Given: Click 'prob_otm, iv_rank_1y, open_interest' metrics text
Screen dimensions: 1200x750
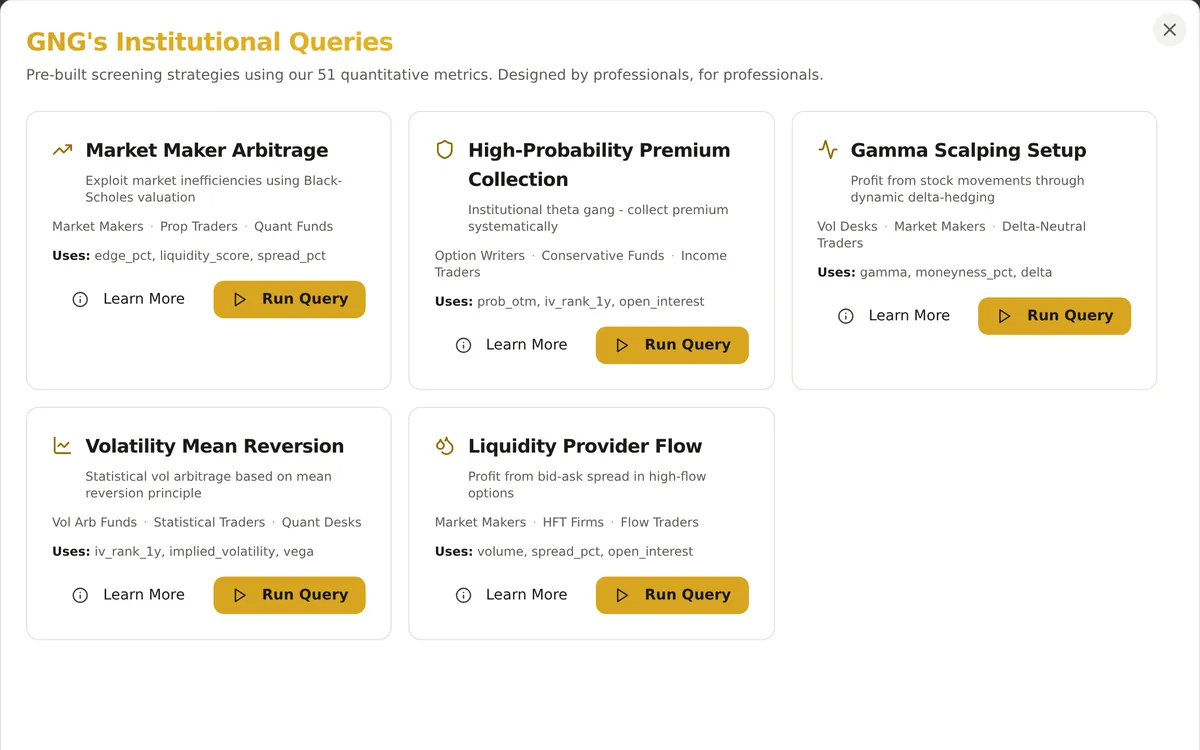Looking at the screenshot, I should tap(591, 302).
